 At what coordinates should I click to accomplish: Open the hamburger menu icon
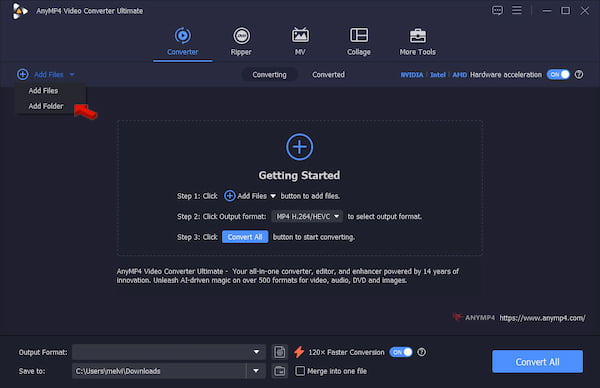click(517, 10)
